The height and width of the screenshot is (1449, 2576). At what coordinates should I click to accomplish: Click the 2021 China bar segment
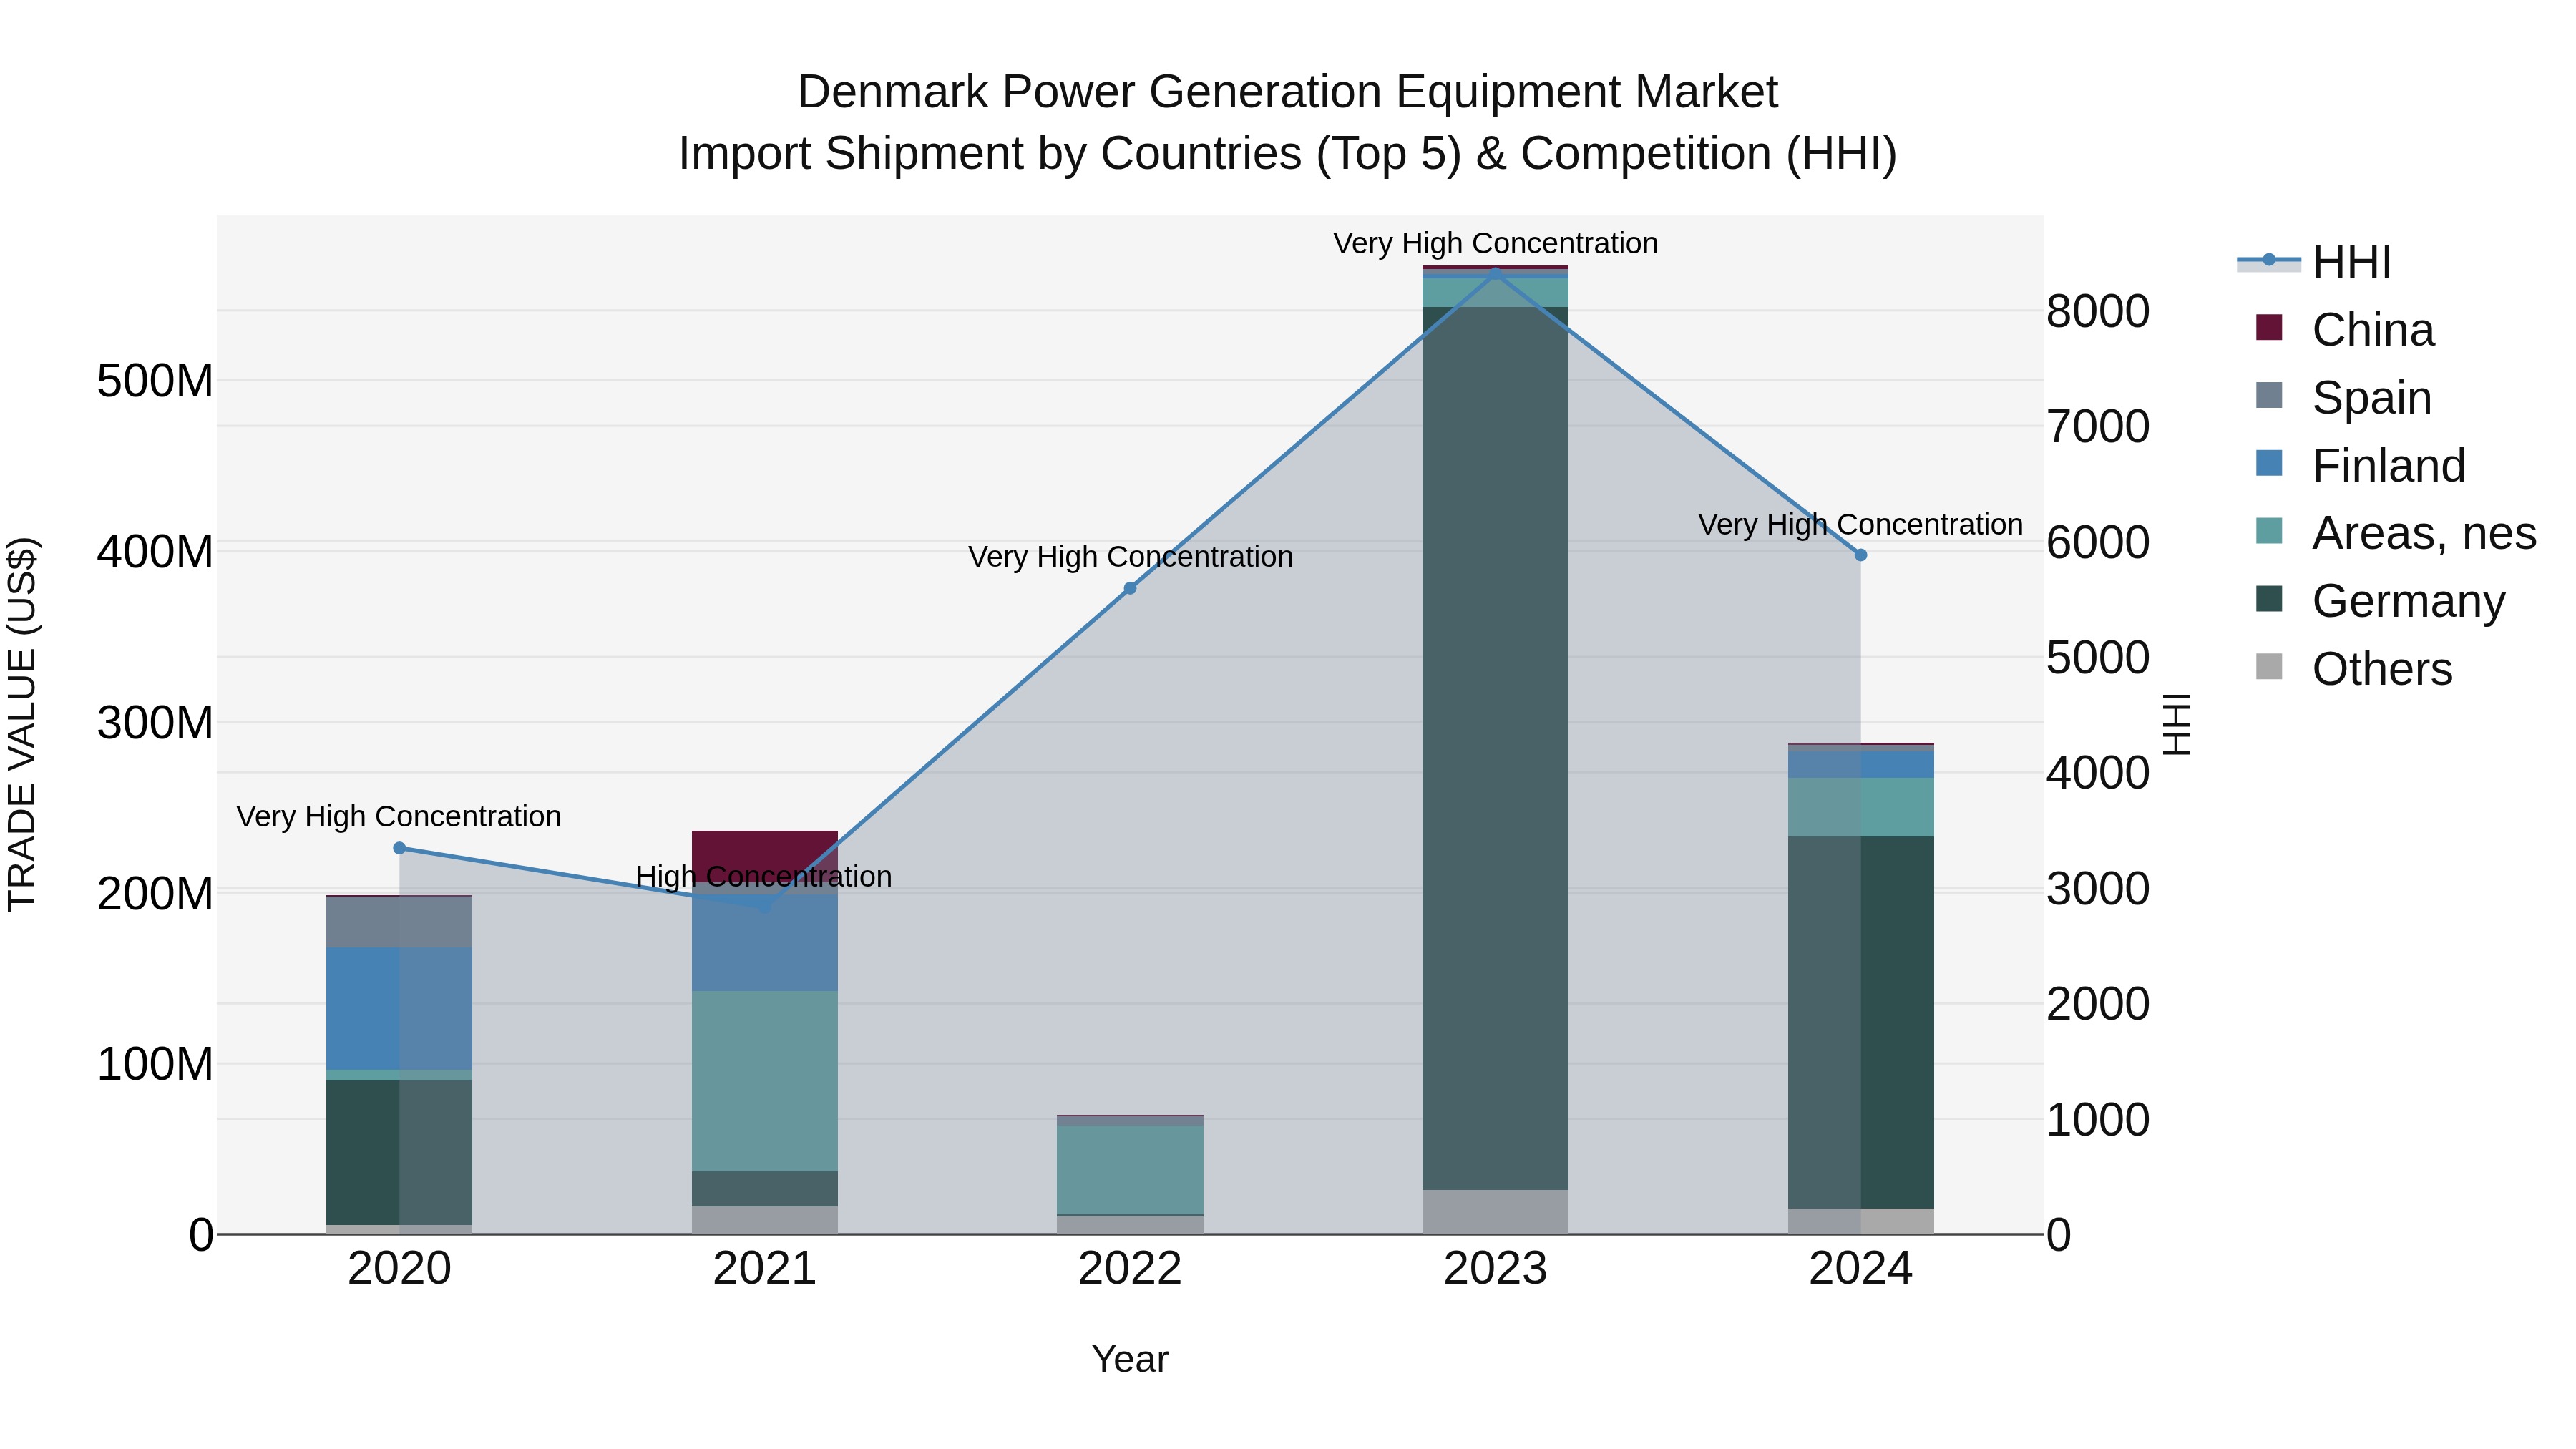point(765,857)
